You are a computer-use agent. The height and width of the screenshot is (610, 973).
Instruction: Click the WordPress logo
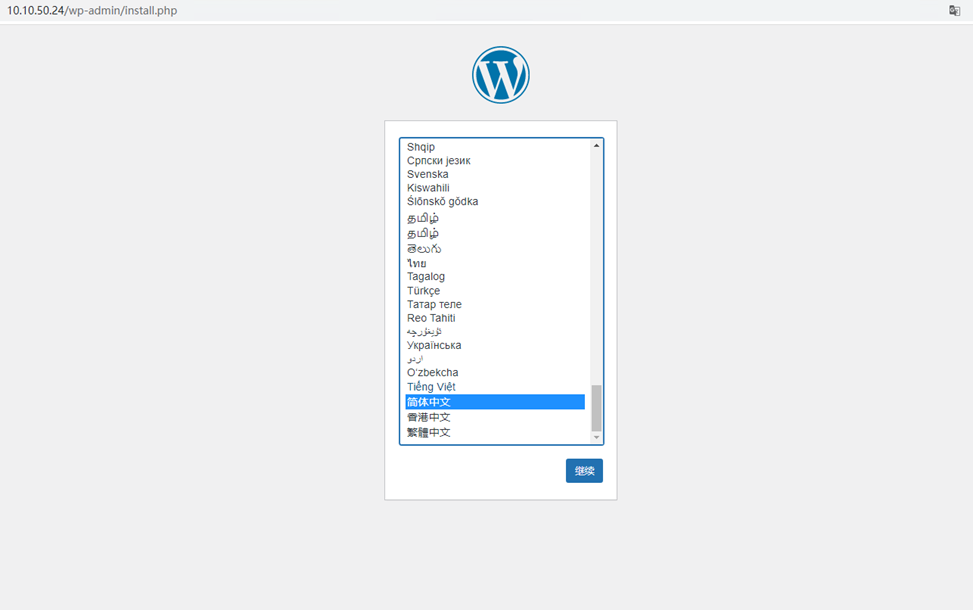(x=500, y=74)
